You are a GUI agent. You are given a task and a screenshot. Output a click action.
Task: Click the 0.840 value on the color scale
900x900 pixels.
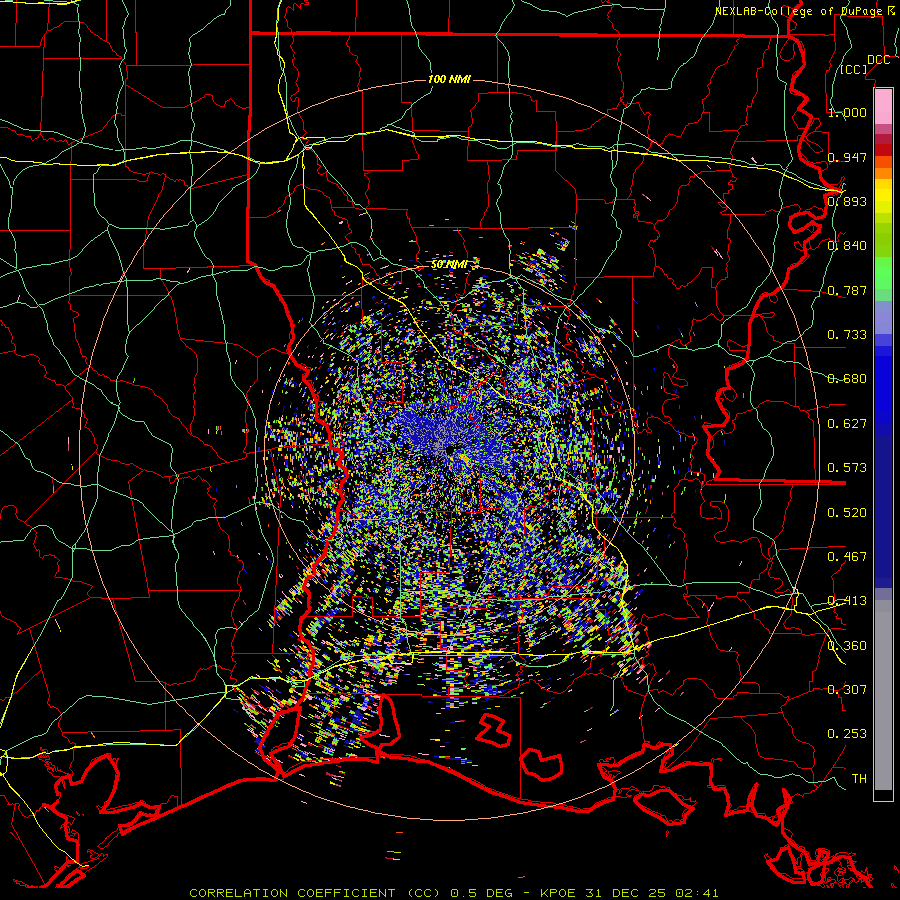coord(847,246)
